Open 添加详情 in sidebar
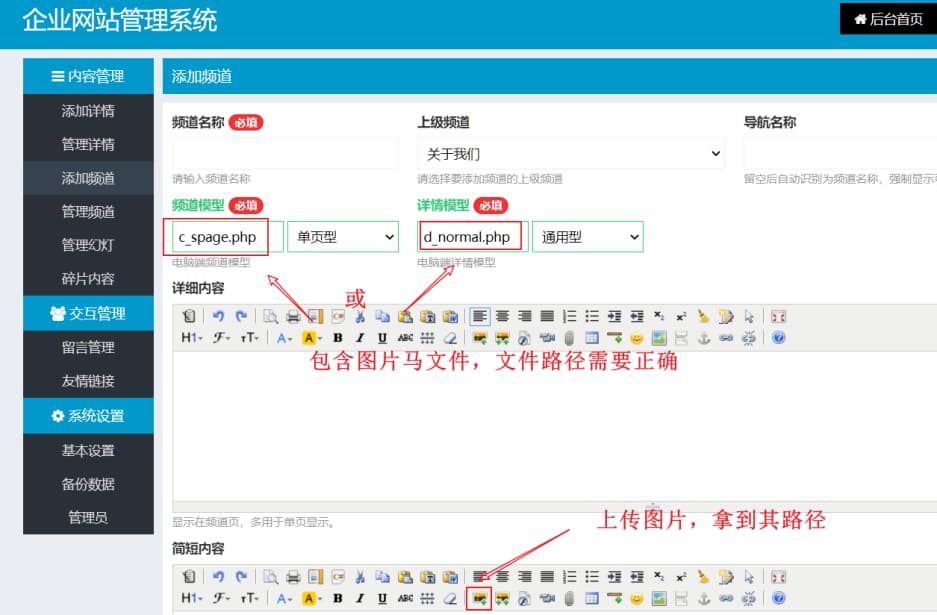Screen dimensions: 937x615 (88, 111)
